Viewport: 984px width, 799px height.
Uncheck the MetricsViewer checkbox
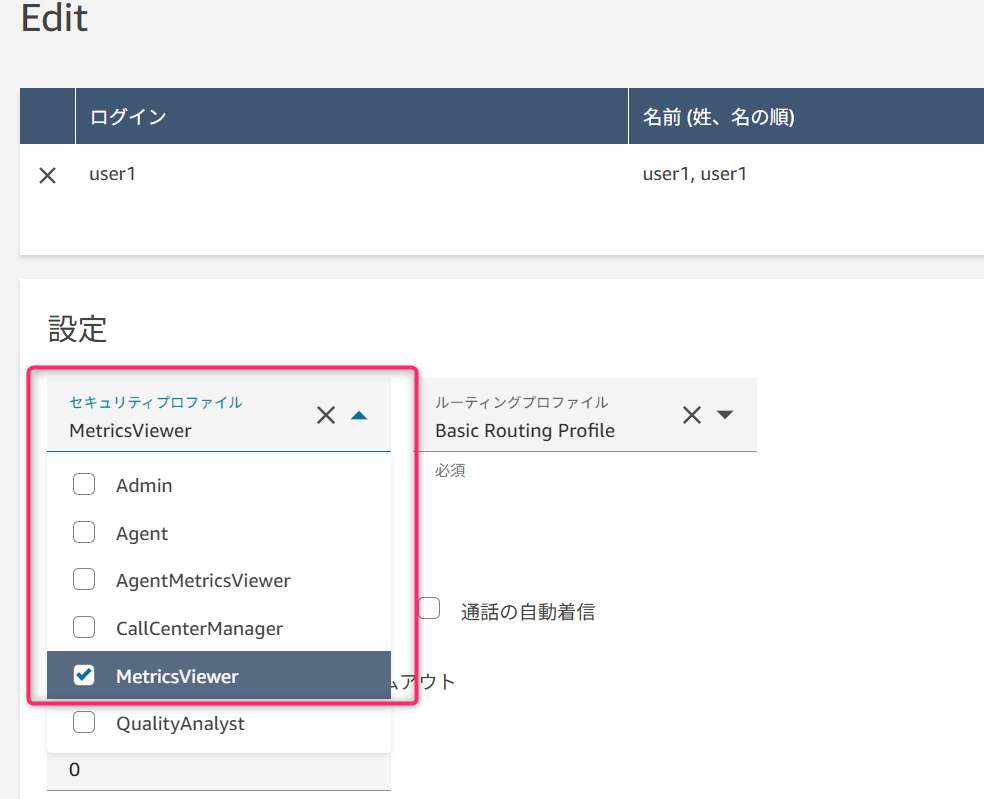pyautogui.click(x=84, y=675)
